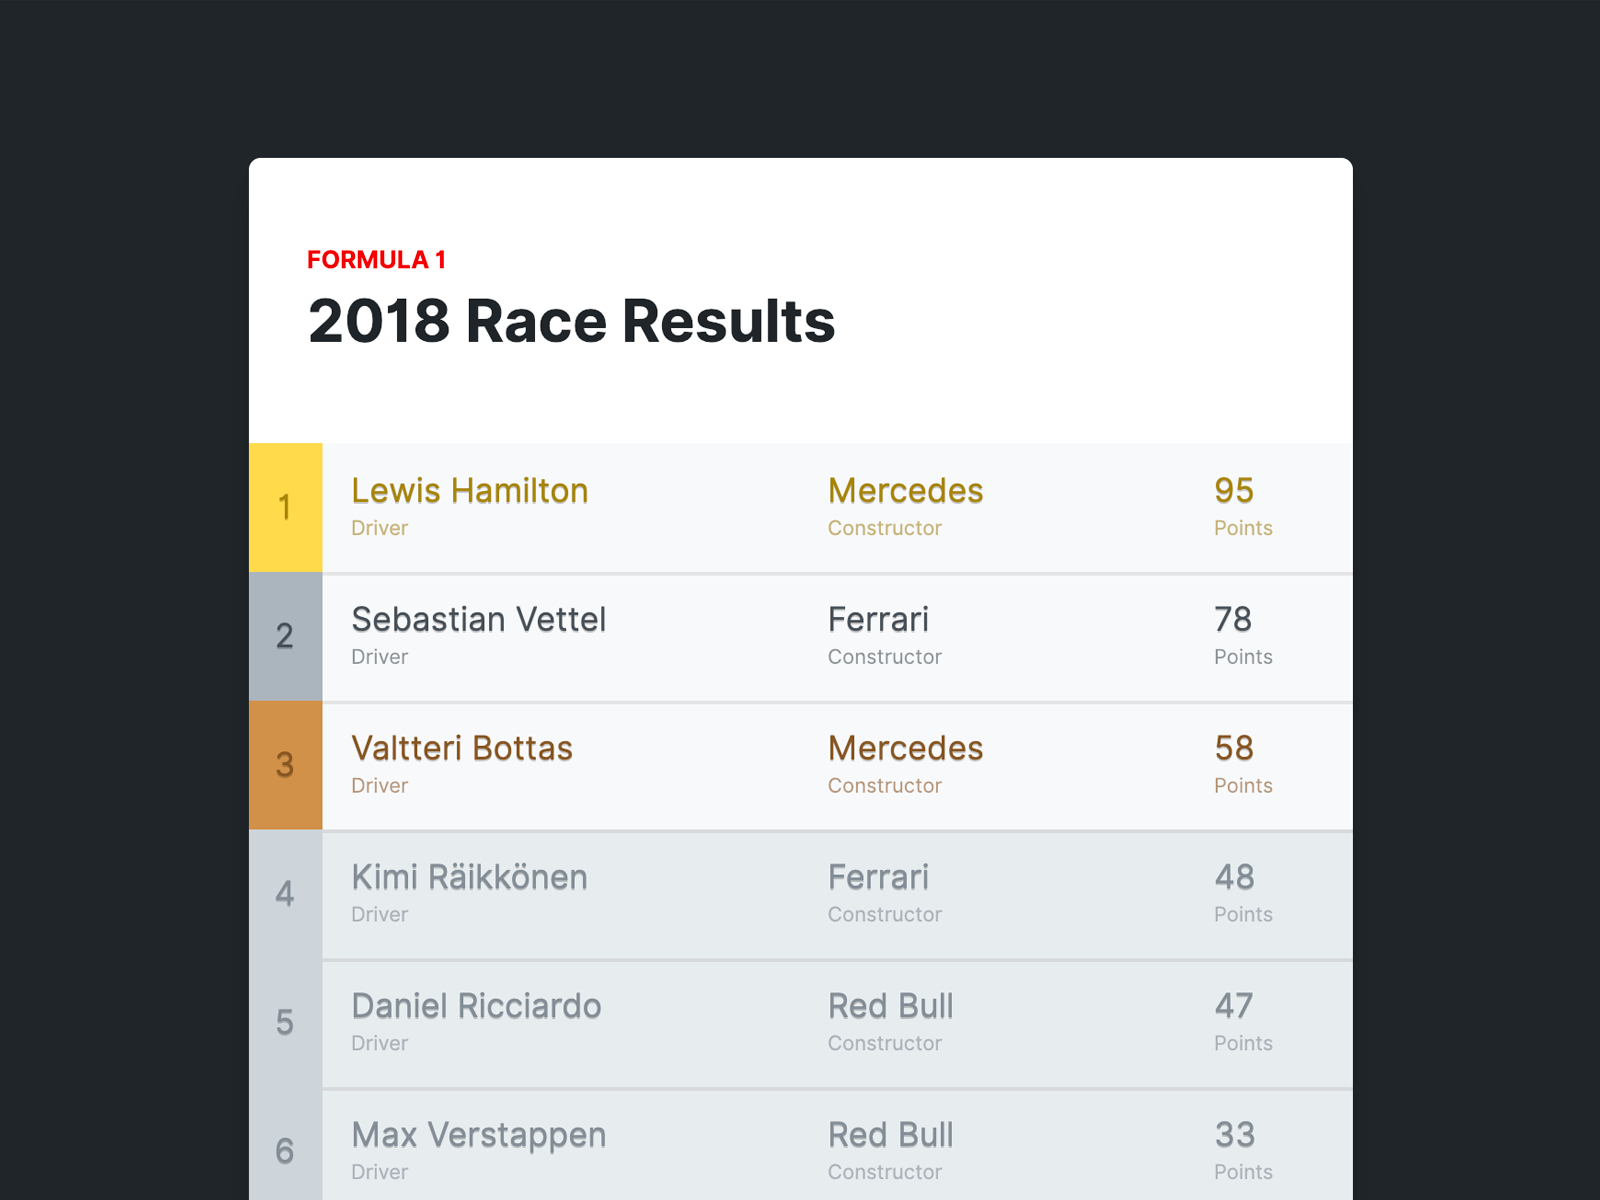Click the Ferrari constructor label for Vettel
The image size is (1600, 1200).
pos(878,620)
